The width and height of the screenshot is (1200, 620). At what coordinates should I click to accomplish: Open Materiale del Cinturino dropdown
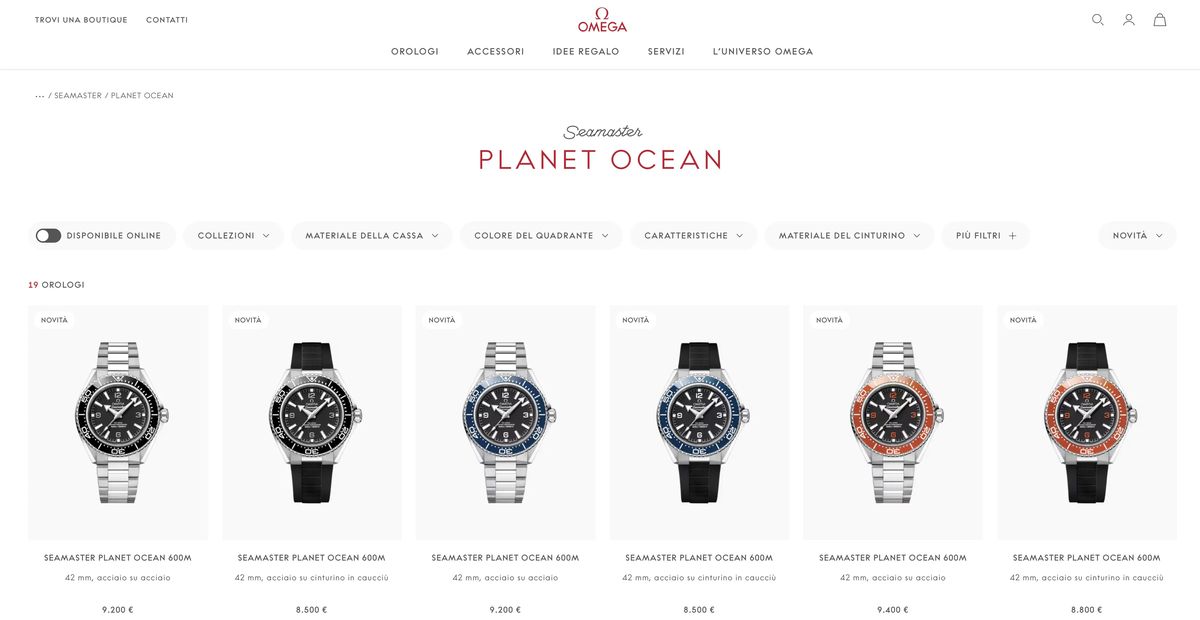tap(850, 236)
